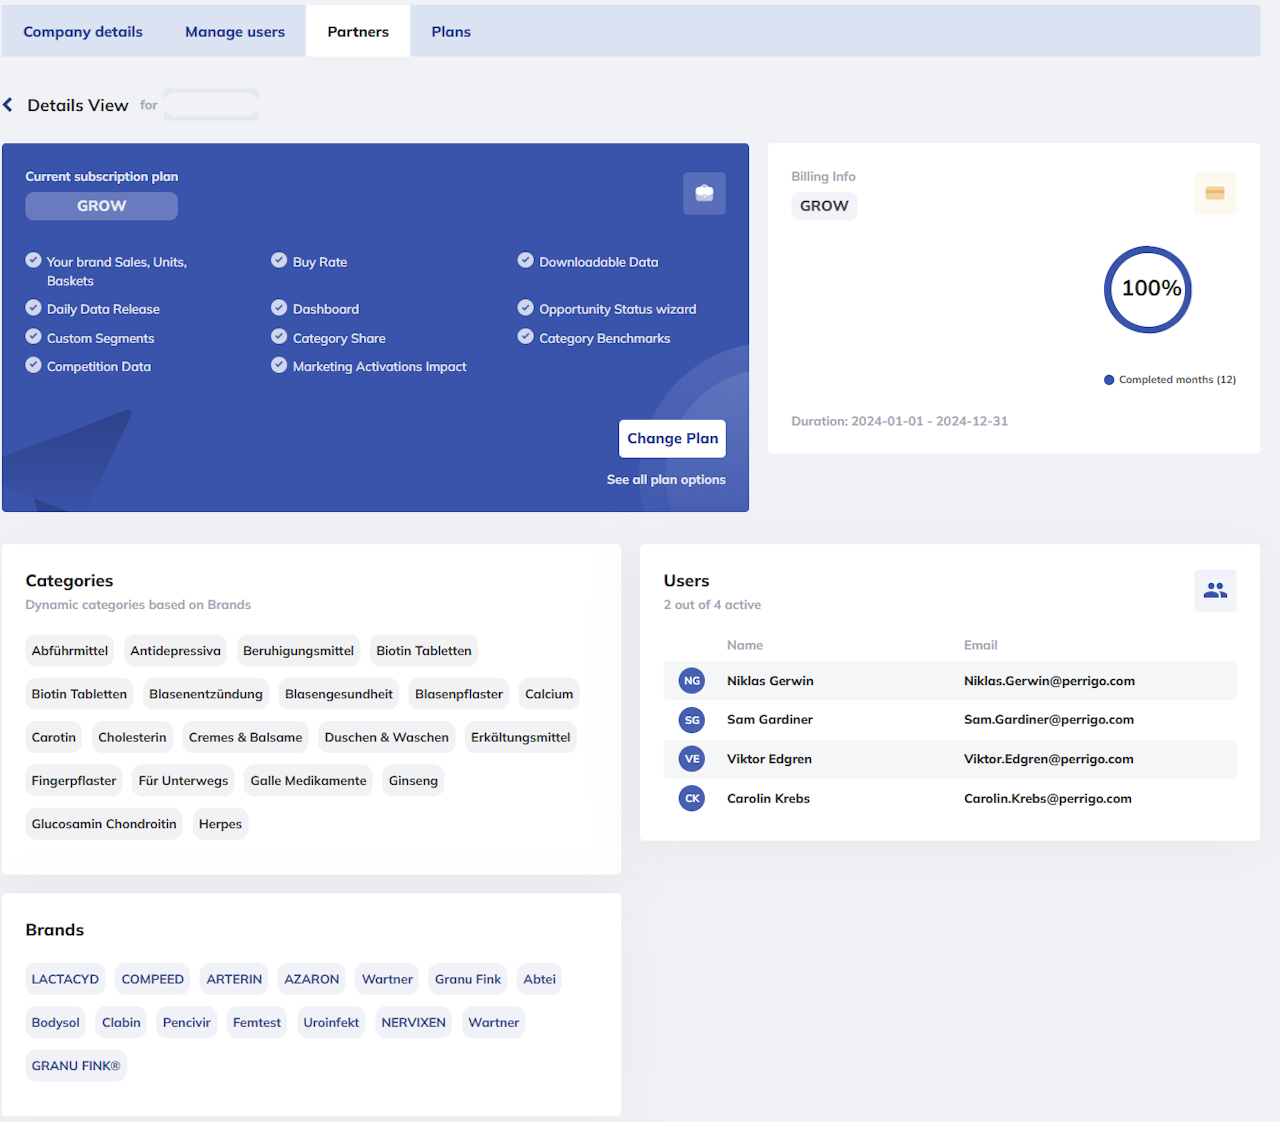Select the Fingerpflaster category chip
The width and height of the screenshot is (1280, 1122).
point(74,781)
